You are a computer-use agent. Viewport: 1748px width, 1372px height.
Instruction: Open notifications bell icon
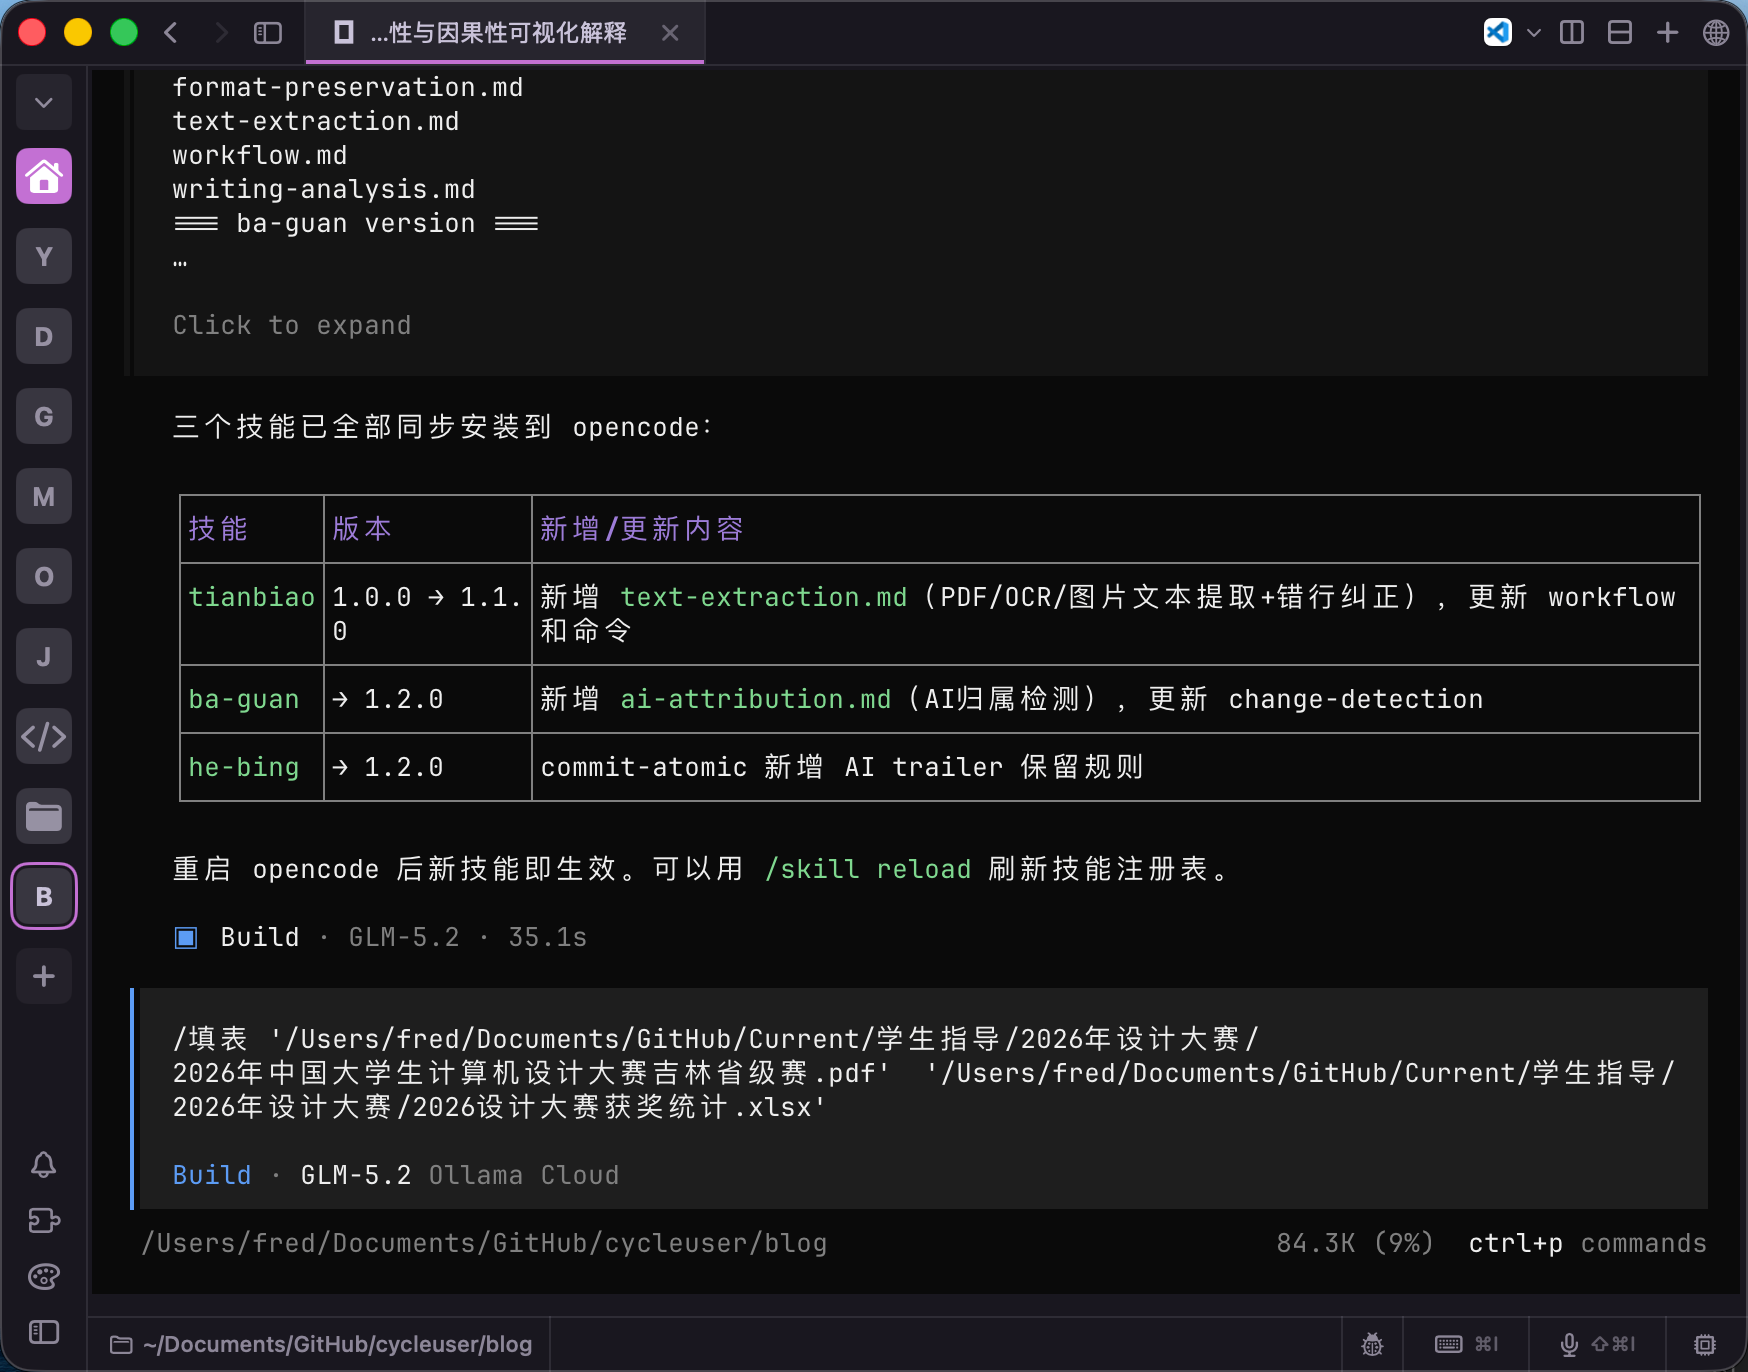click(44, 1164)
